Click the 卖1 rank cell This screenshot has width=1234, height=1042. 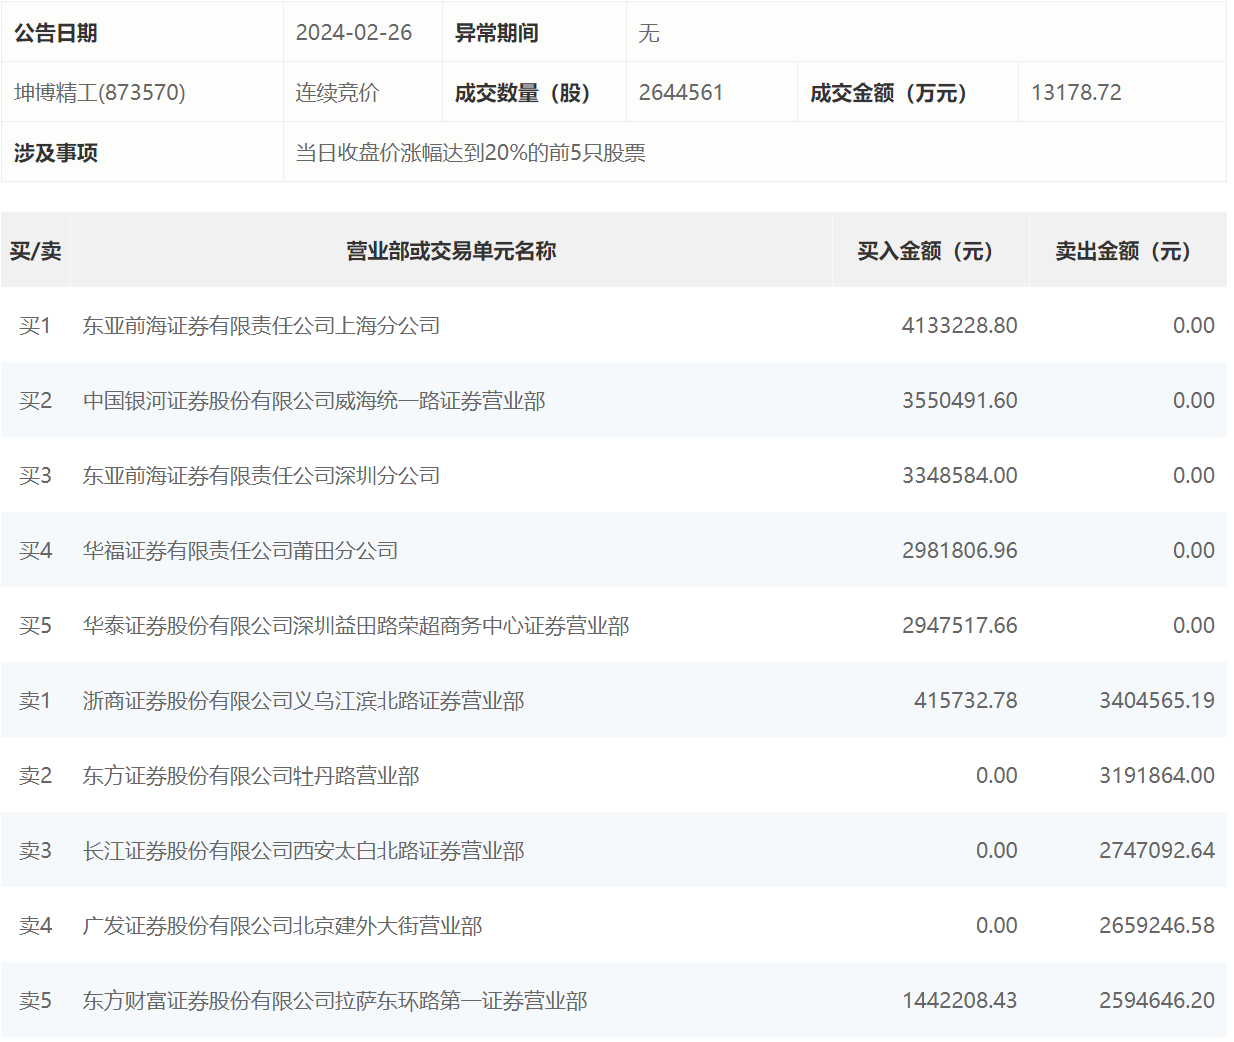click(35, 701)
